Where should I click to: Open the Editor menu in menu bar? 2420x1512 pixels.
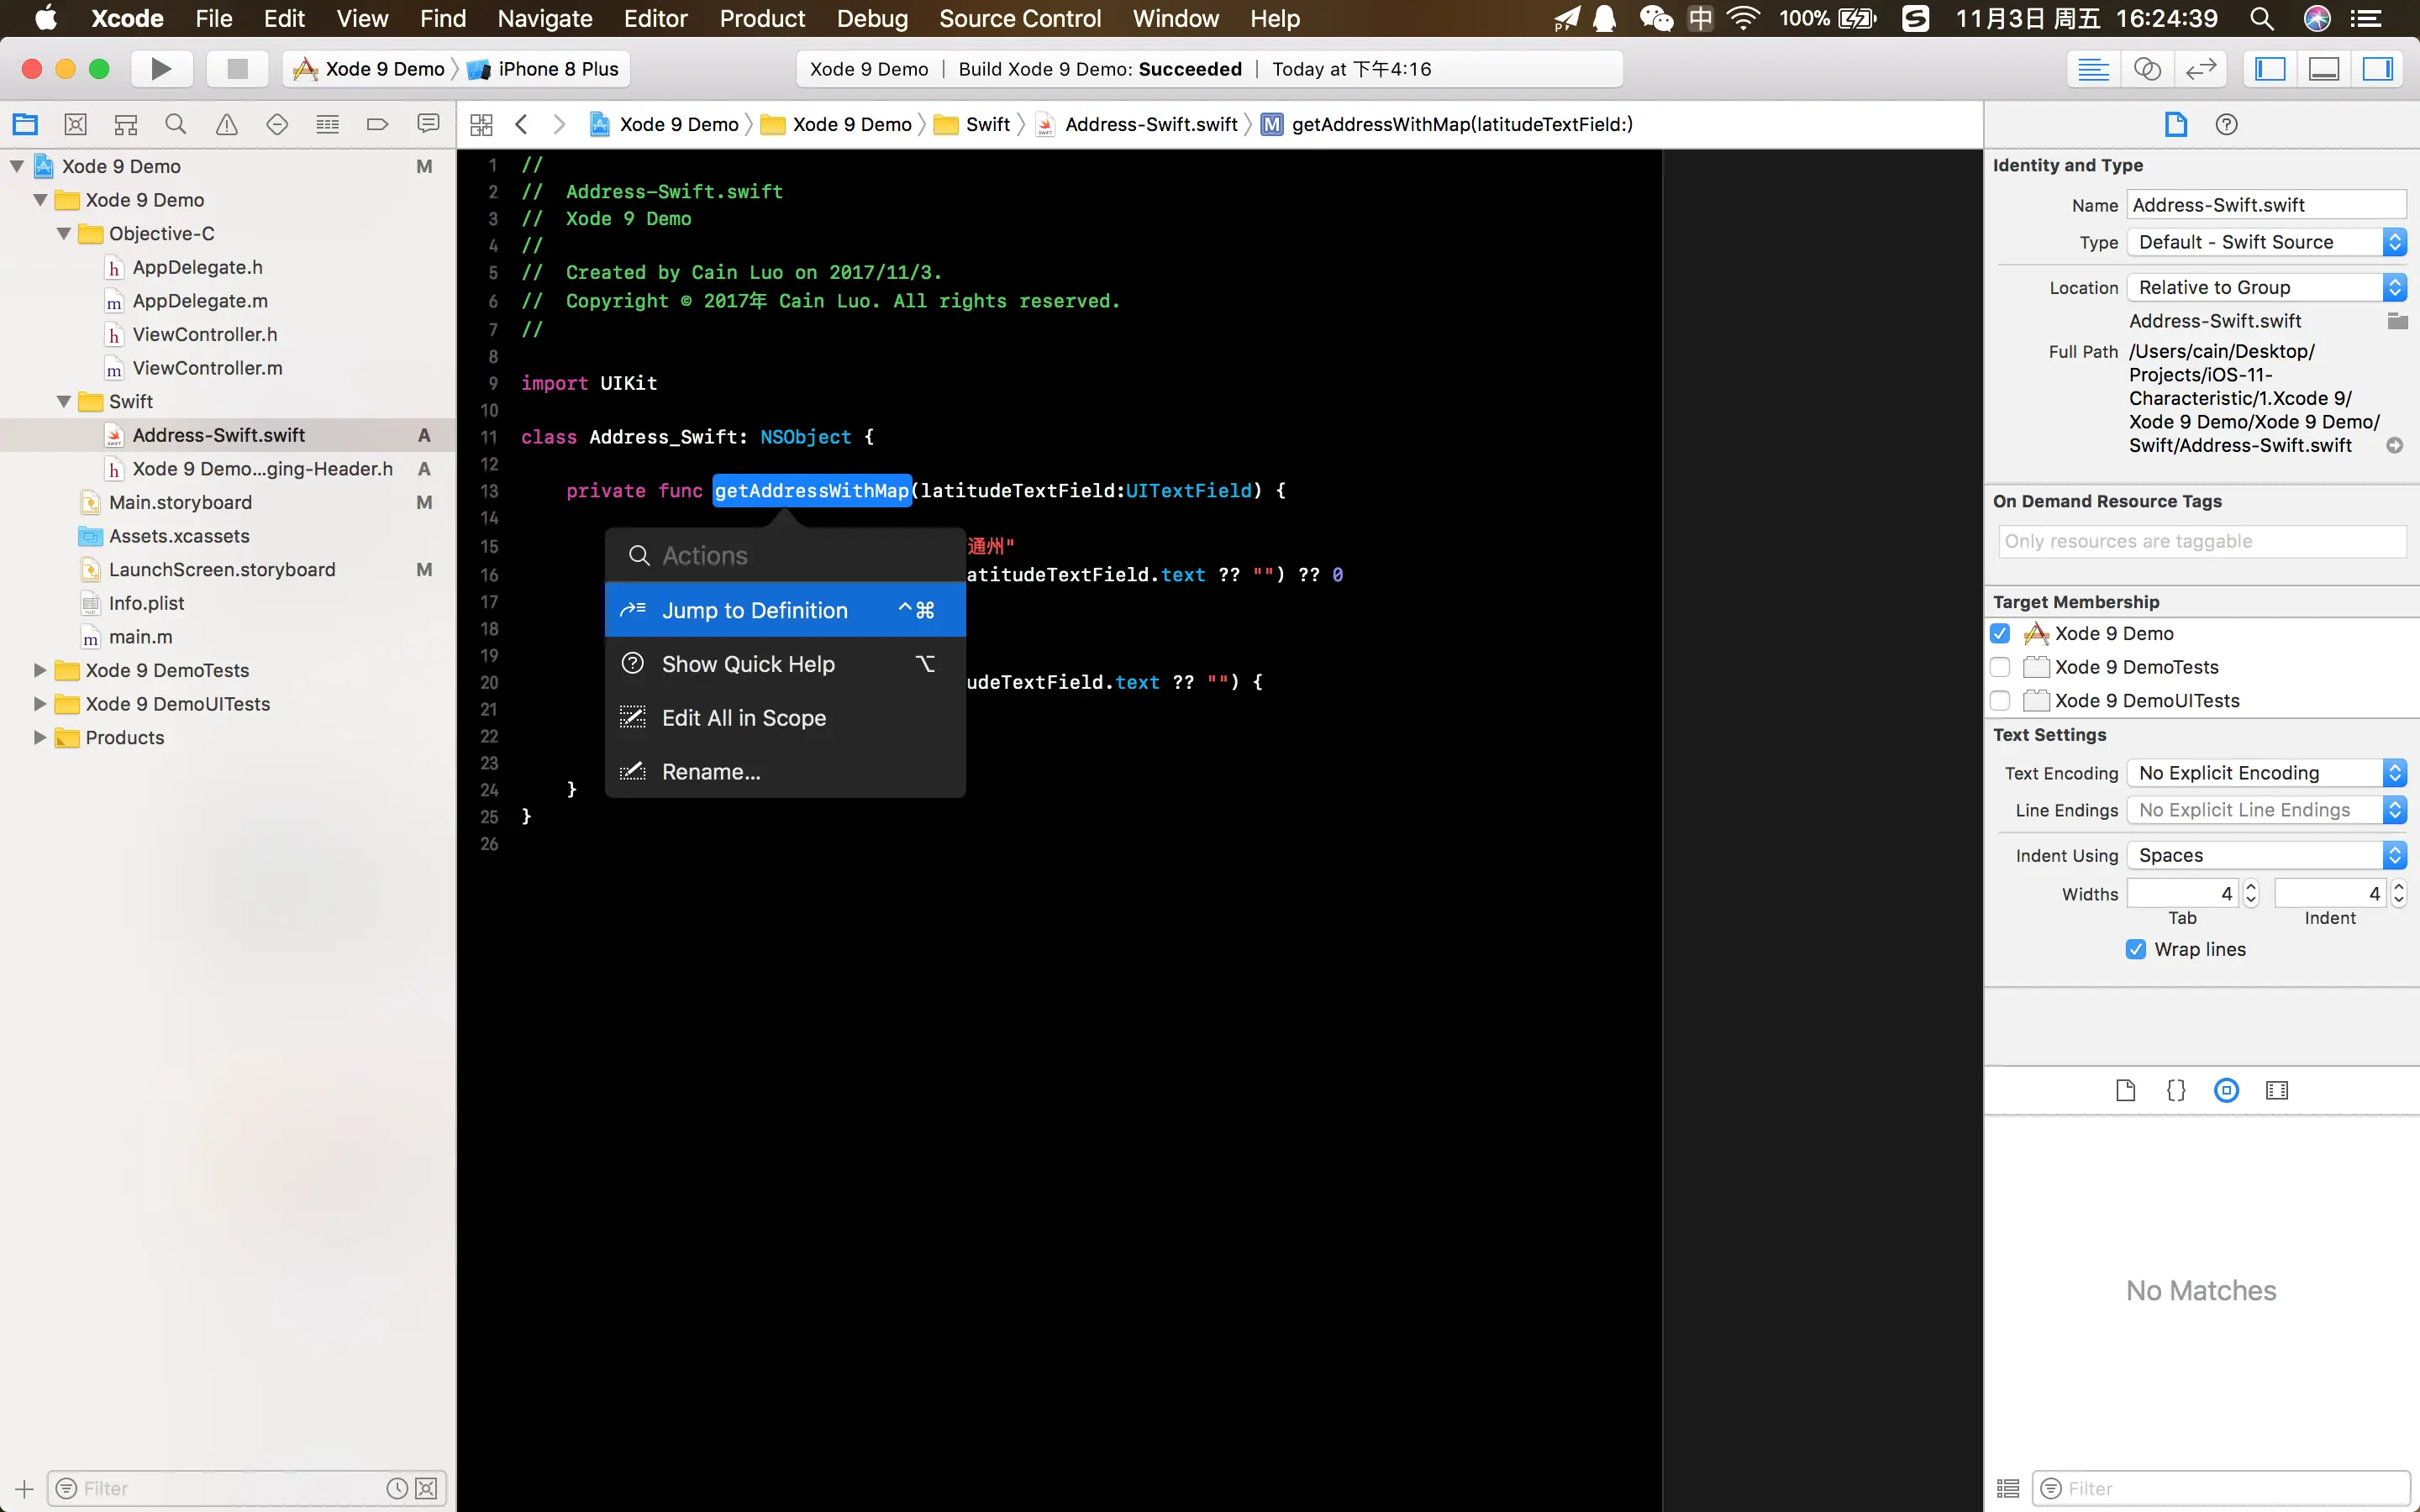[655, 19]
